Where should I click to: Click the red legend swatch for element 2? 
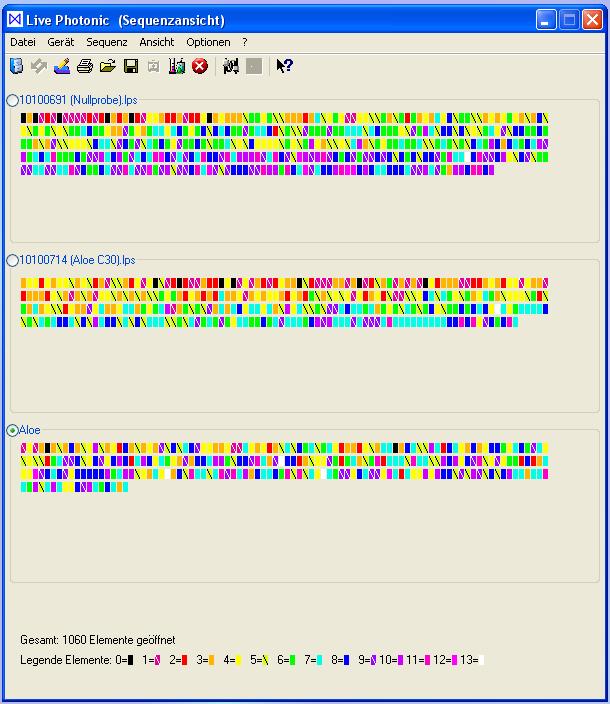184,660
